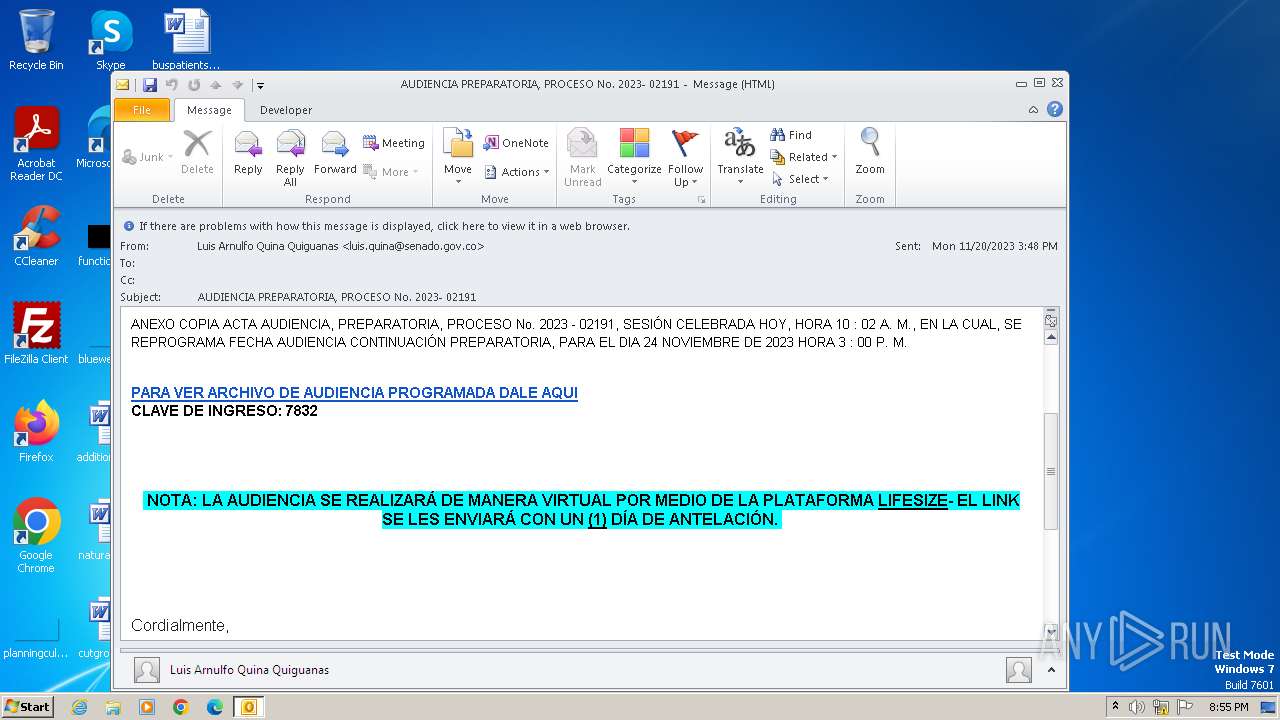
Task: Click the view in web browser info bar
Action: click(384, 226)
